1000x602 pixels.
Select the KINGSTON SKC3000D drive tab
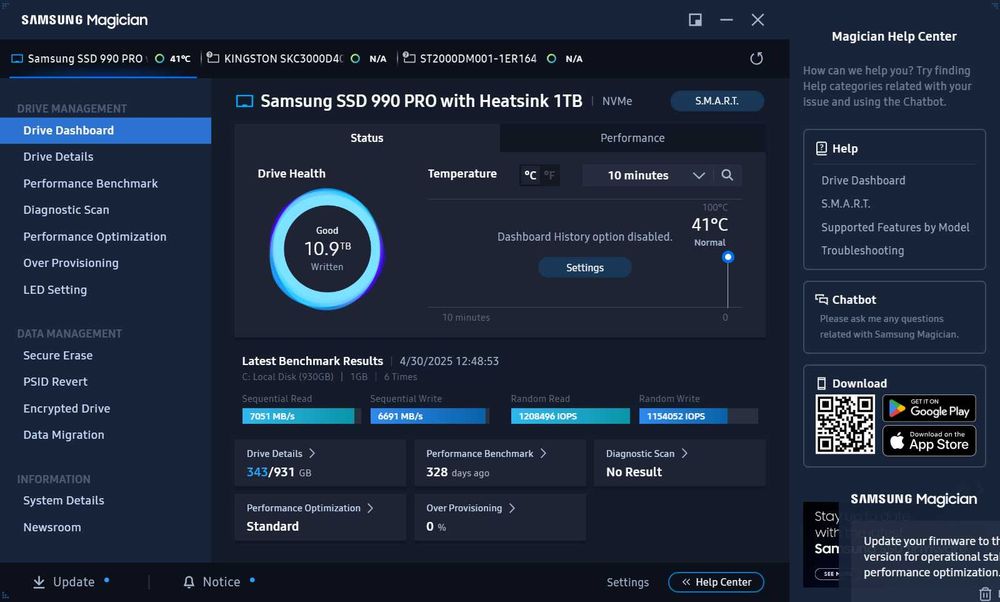pos(297,59)
